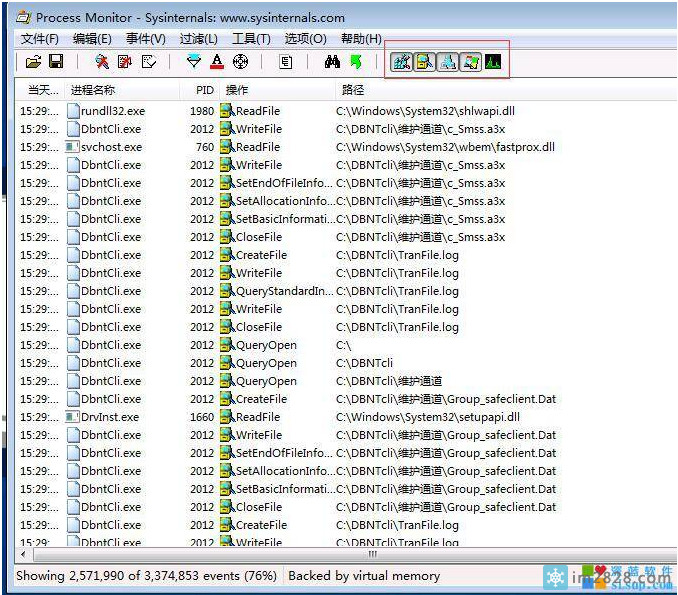Toggle Show Profiling Events graph button
Image resolution: width=678 pixels, height=595 pixels.
click(x=493, y=62)
